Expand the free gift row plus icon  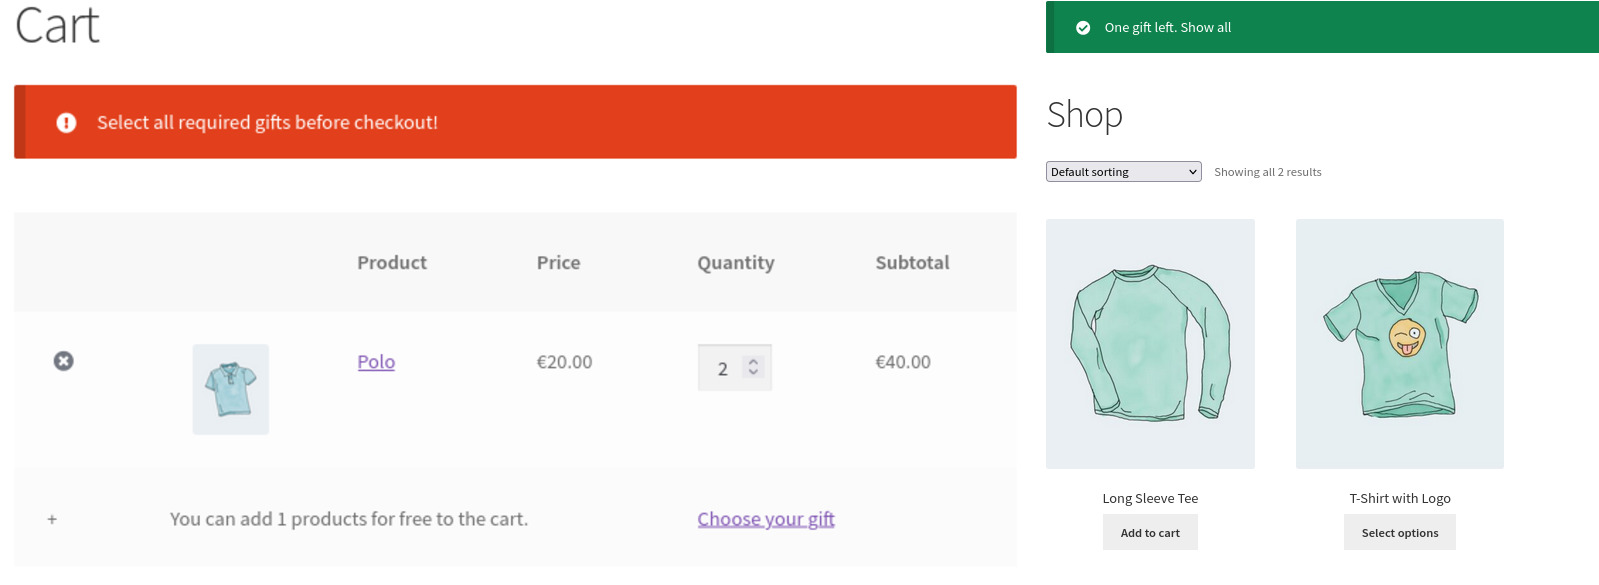tap(52, 519)
